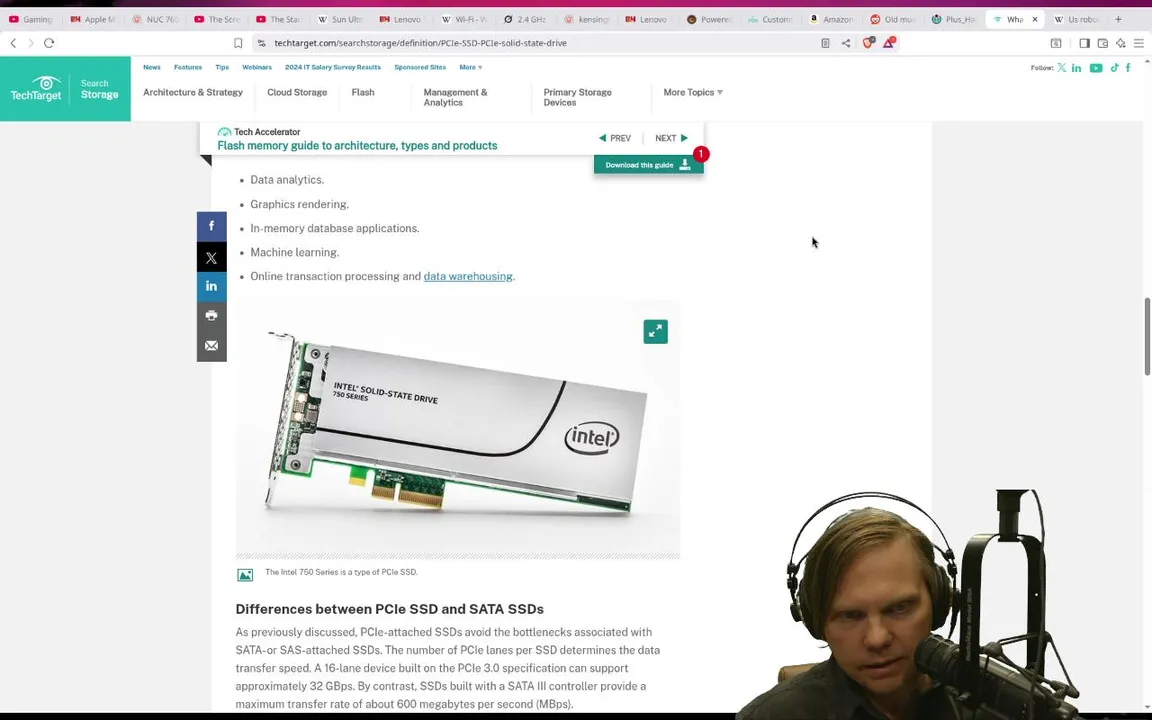This screenshot has width=1152, height=720.
Task: Bookmark this page icon
Action: pyautogui.click(x=238, y=43)
